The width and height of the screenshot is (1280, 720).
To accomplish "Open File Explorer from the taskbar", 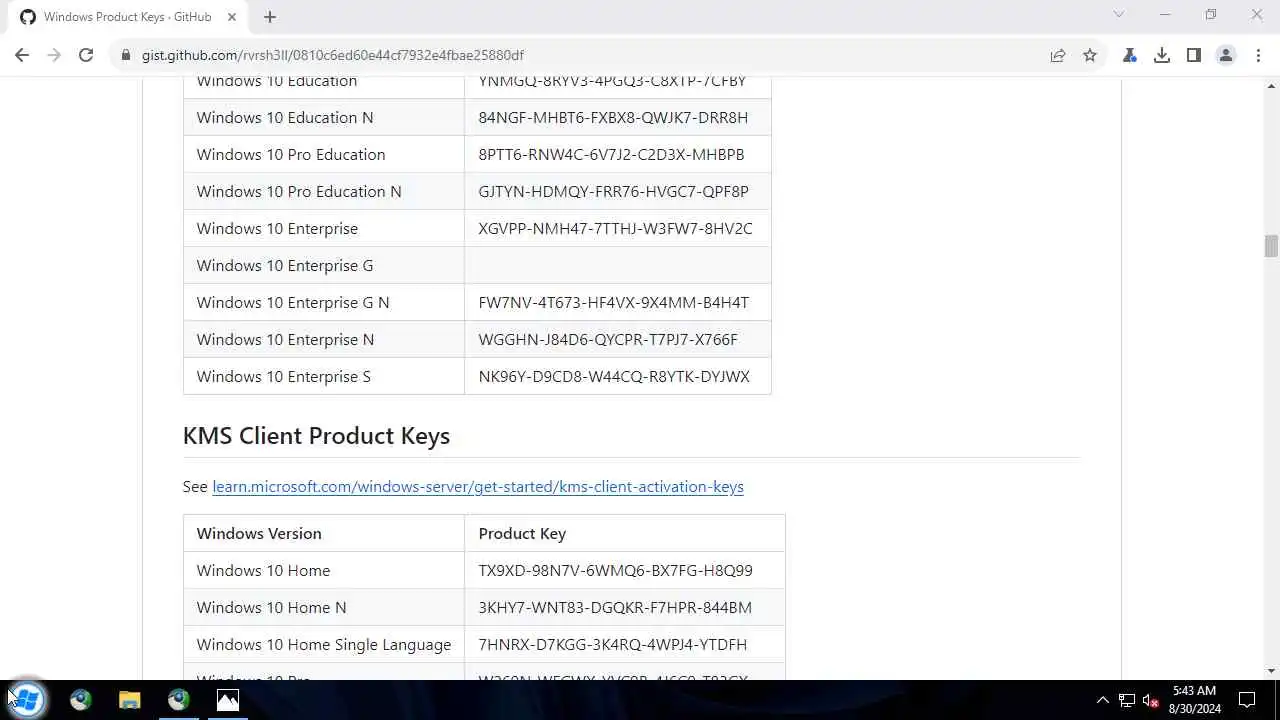I will click(x=130, y=700).
